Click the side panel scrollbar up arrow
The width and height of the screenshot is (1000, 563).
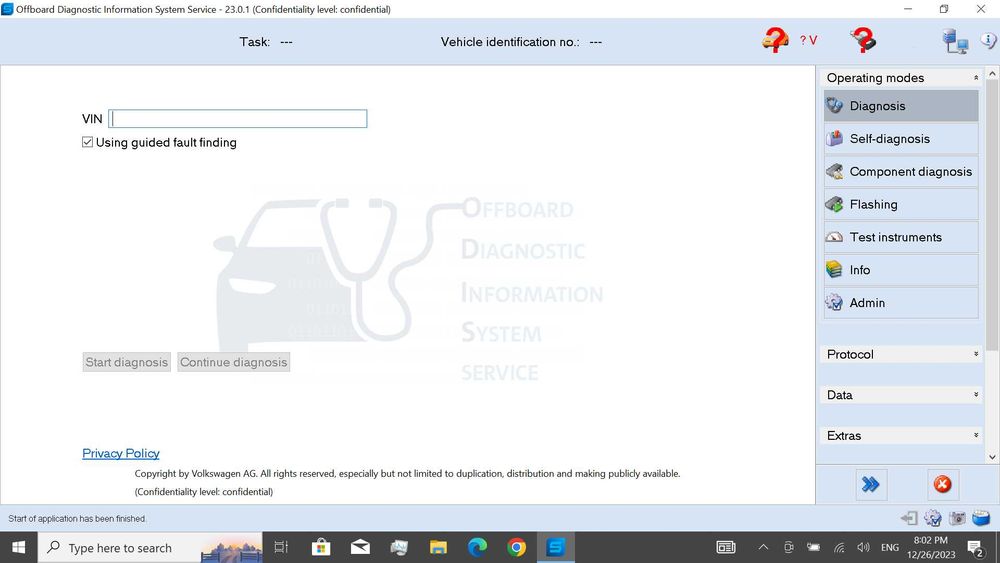[992, 74]
